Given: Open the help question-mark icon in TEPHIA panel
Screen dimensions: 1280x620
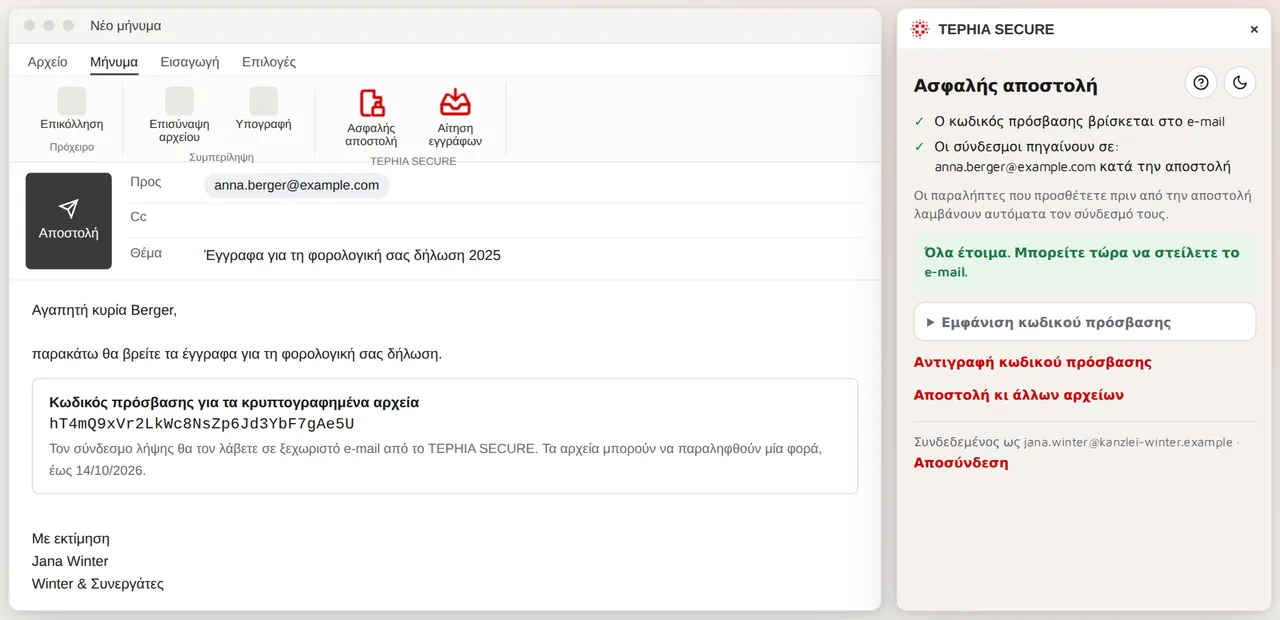Looking at the screenshot, I should pyautogui.click(x=1201, y=83).
